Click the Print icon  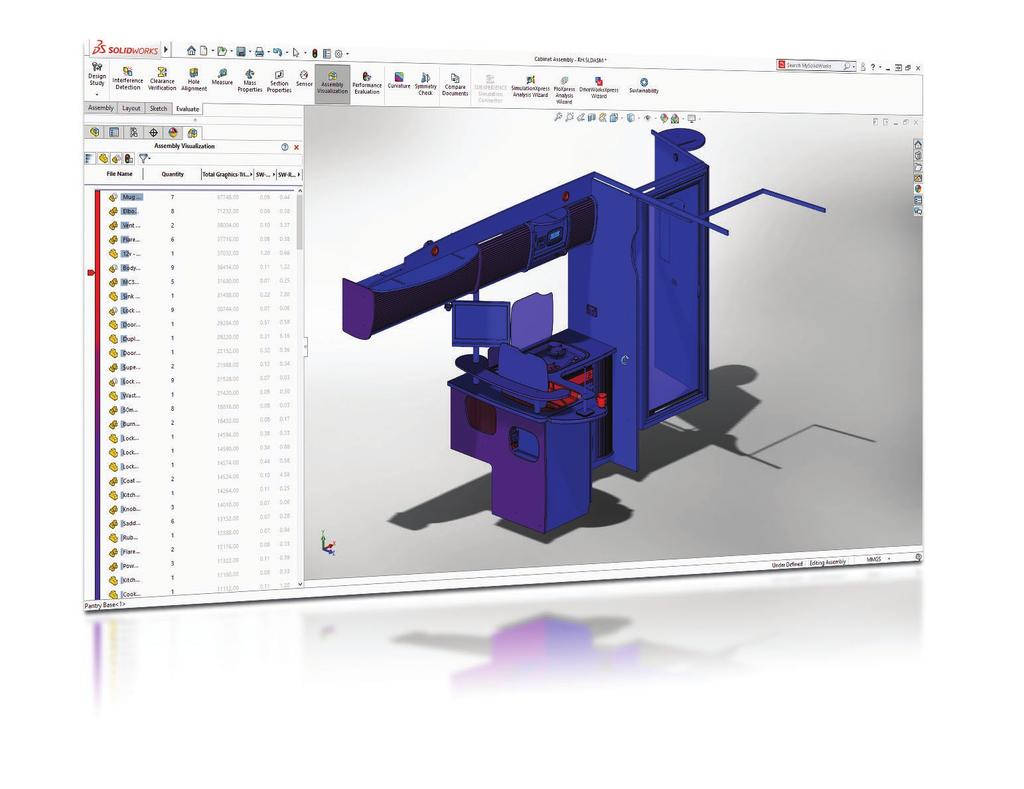(259, 52)
